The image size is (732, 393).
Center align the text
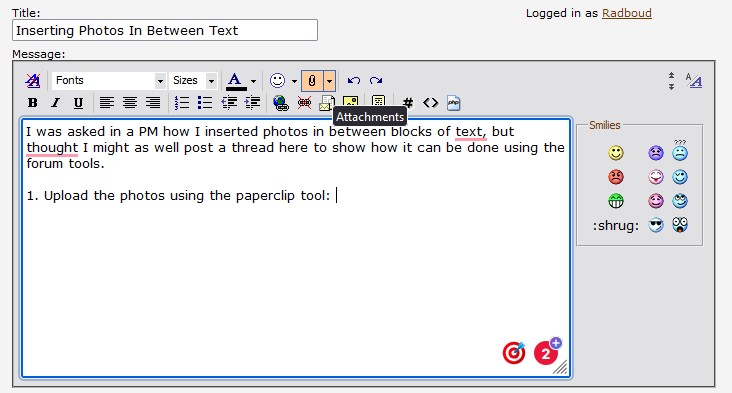click(x=130, y=103)
